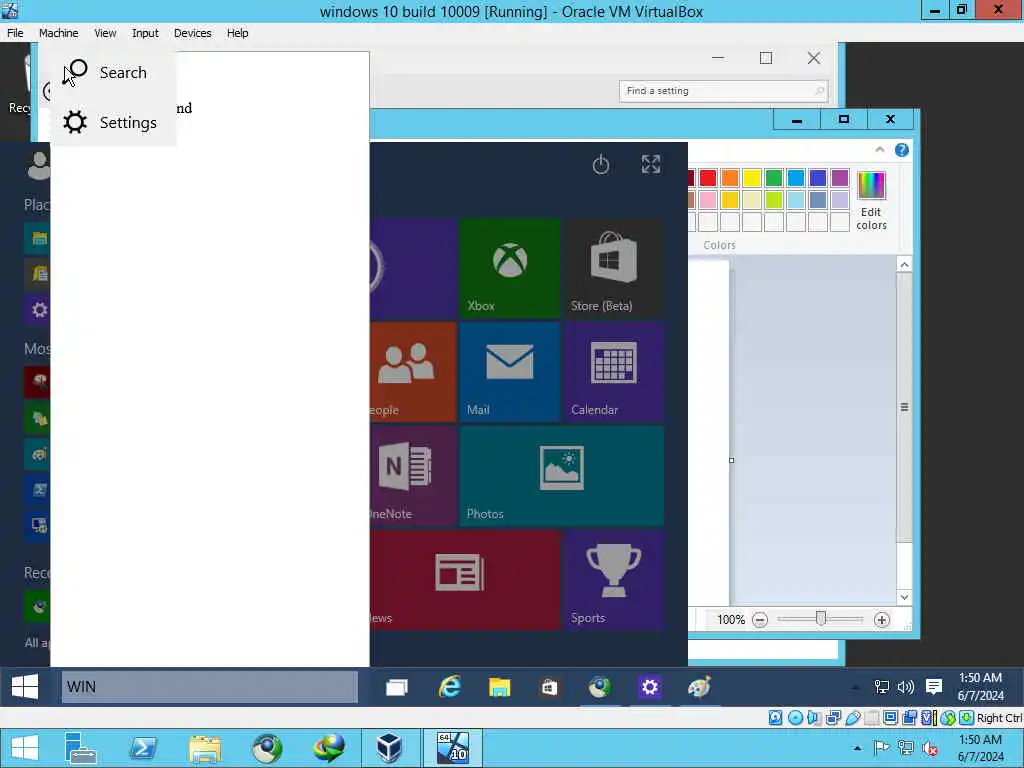Click the Start menu power button
This screenshot has width=1024, height=768.
pos(601,165)
